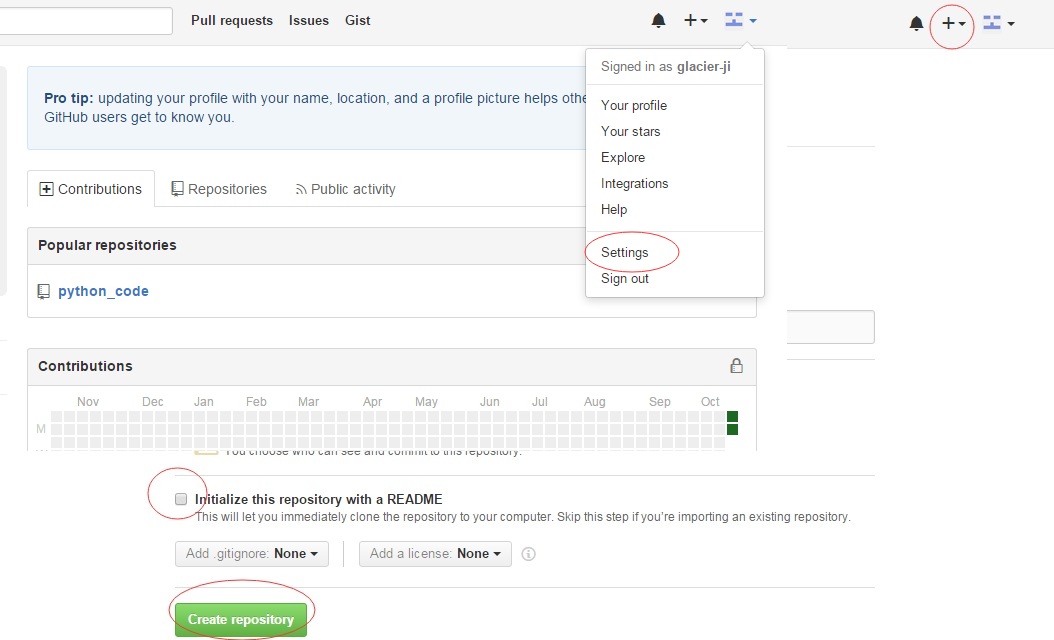Select Sign out in the user menu
The height and width of the screenshot is (640, 1054).
(x=624, y=279)
